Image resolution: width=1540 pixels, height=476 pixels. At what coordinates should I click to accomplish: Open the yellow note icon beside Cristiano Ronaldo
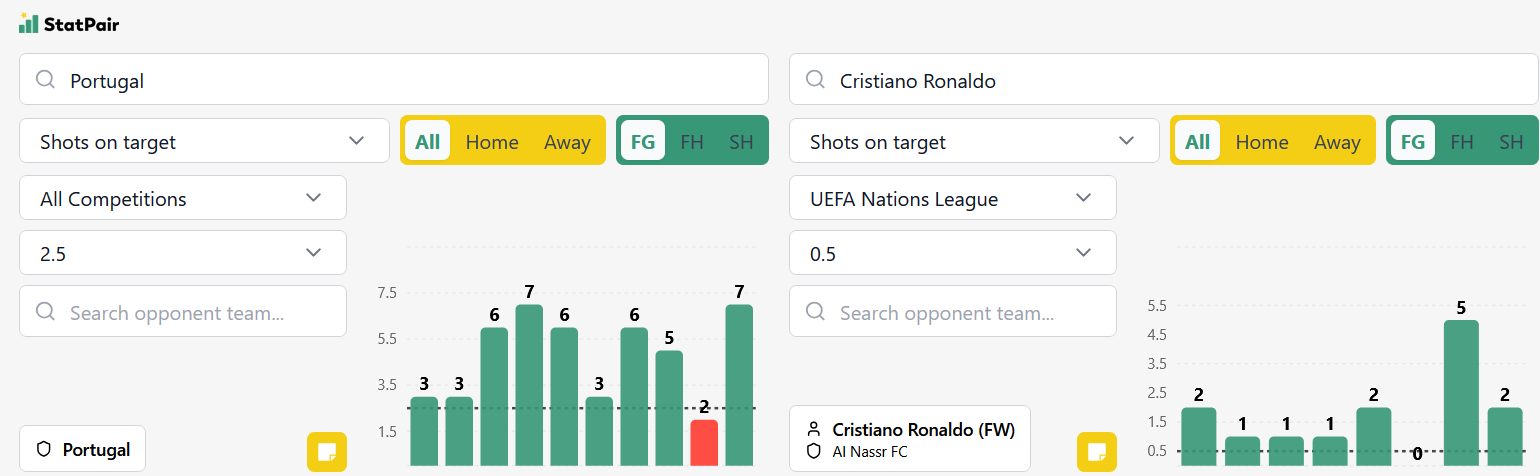tap(1096, 451)
